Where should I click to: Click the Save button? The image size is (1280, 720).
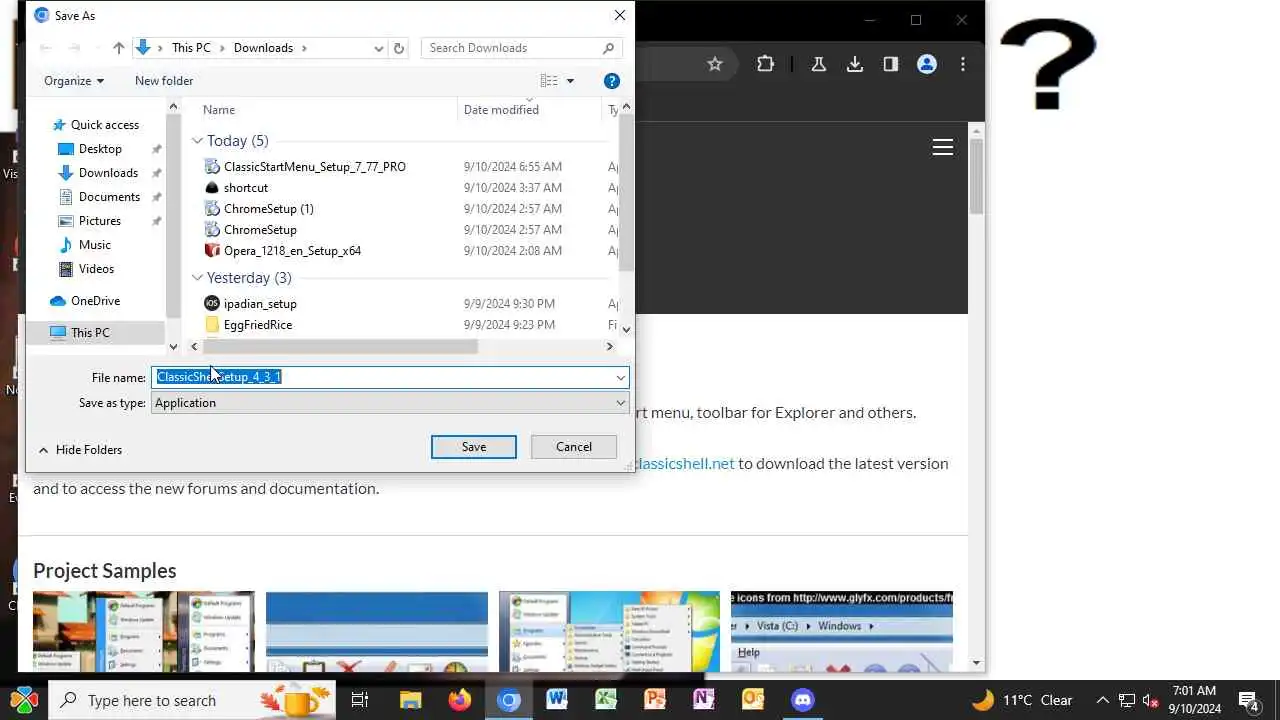(x=474, y=447)
